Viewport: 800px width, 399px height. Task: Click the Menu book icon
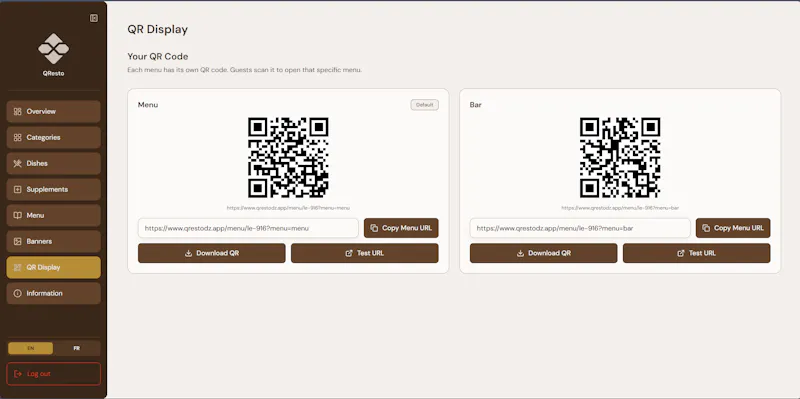point(17,215)
